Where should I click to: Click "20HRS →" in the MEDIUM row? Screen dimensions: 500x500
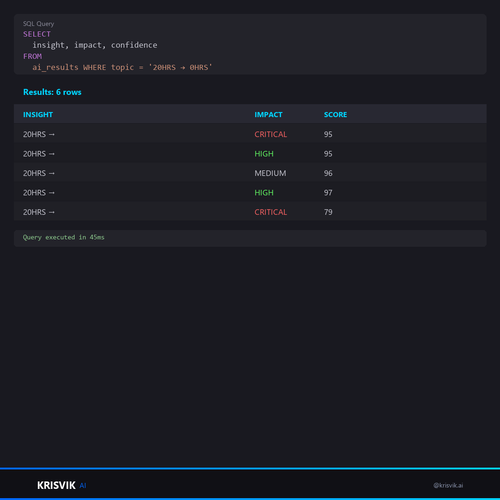pos(39,173)
